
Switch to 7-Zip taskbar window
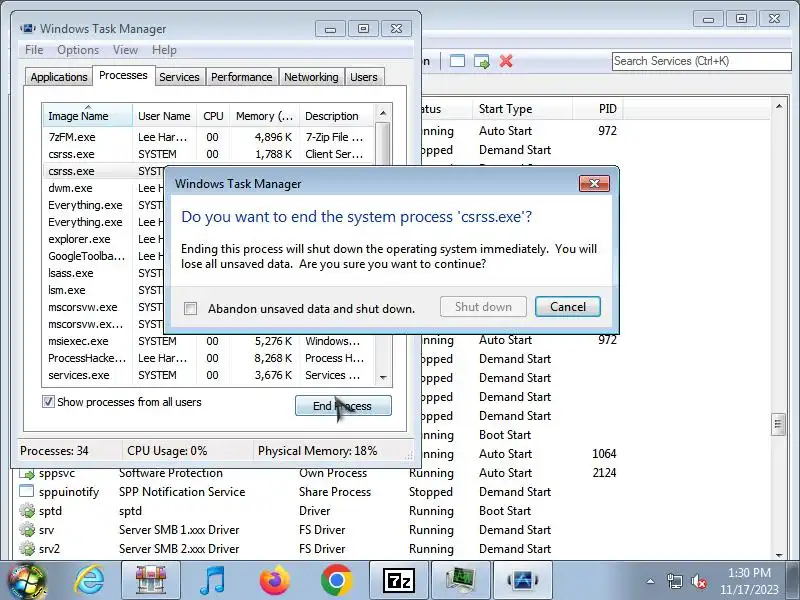398,581
